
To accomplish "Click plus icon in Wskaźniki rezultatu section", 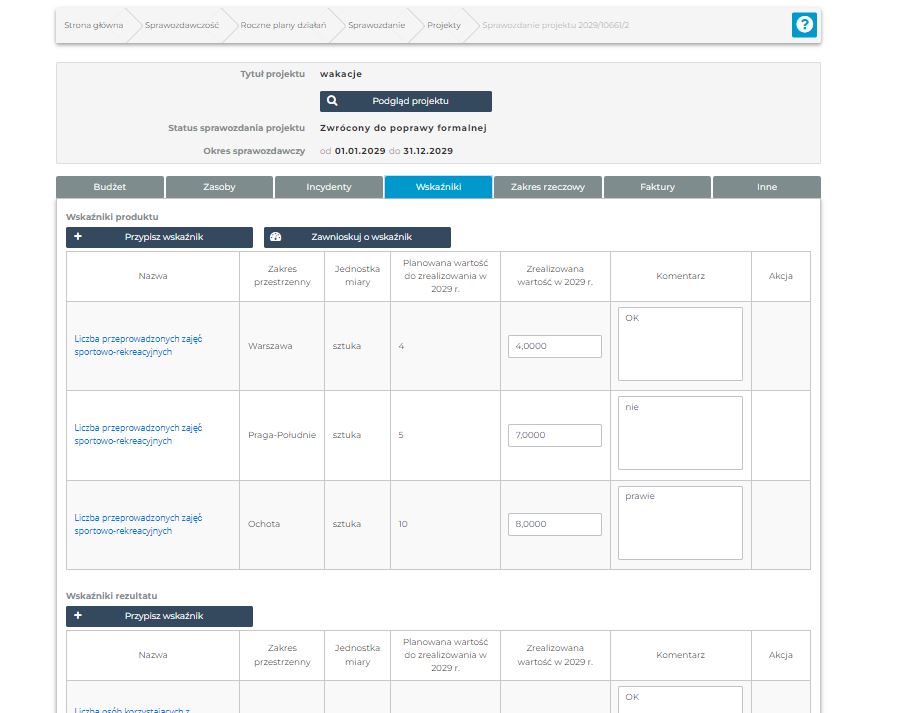I will click(x=78, y=616).
